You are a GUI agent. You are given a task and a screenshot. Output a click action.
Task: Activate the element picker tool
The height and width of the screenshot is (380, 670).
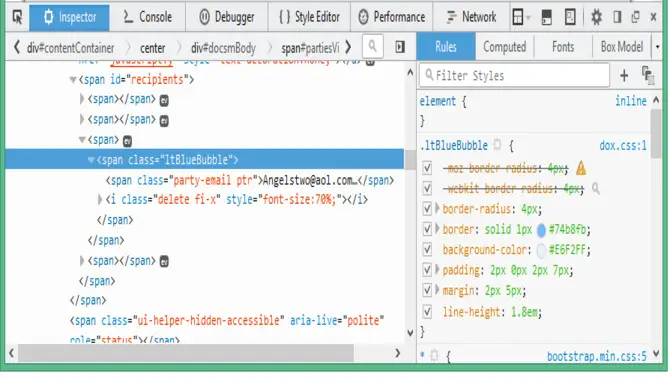18,17
